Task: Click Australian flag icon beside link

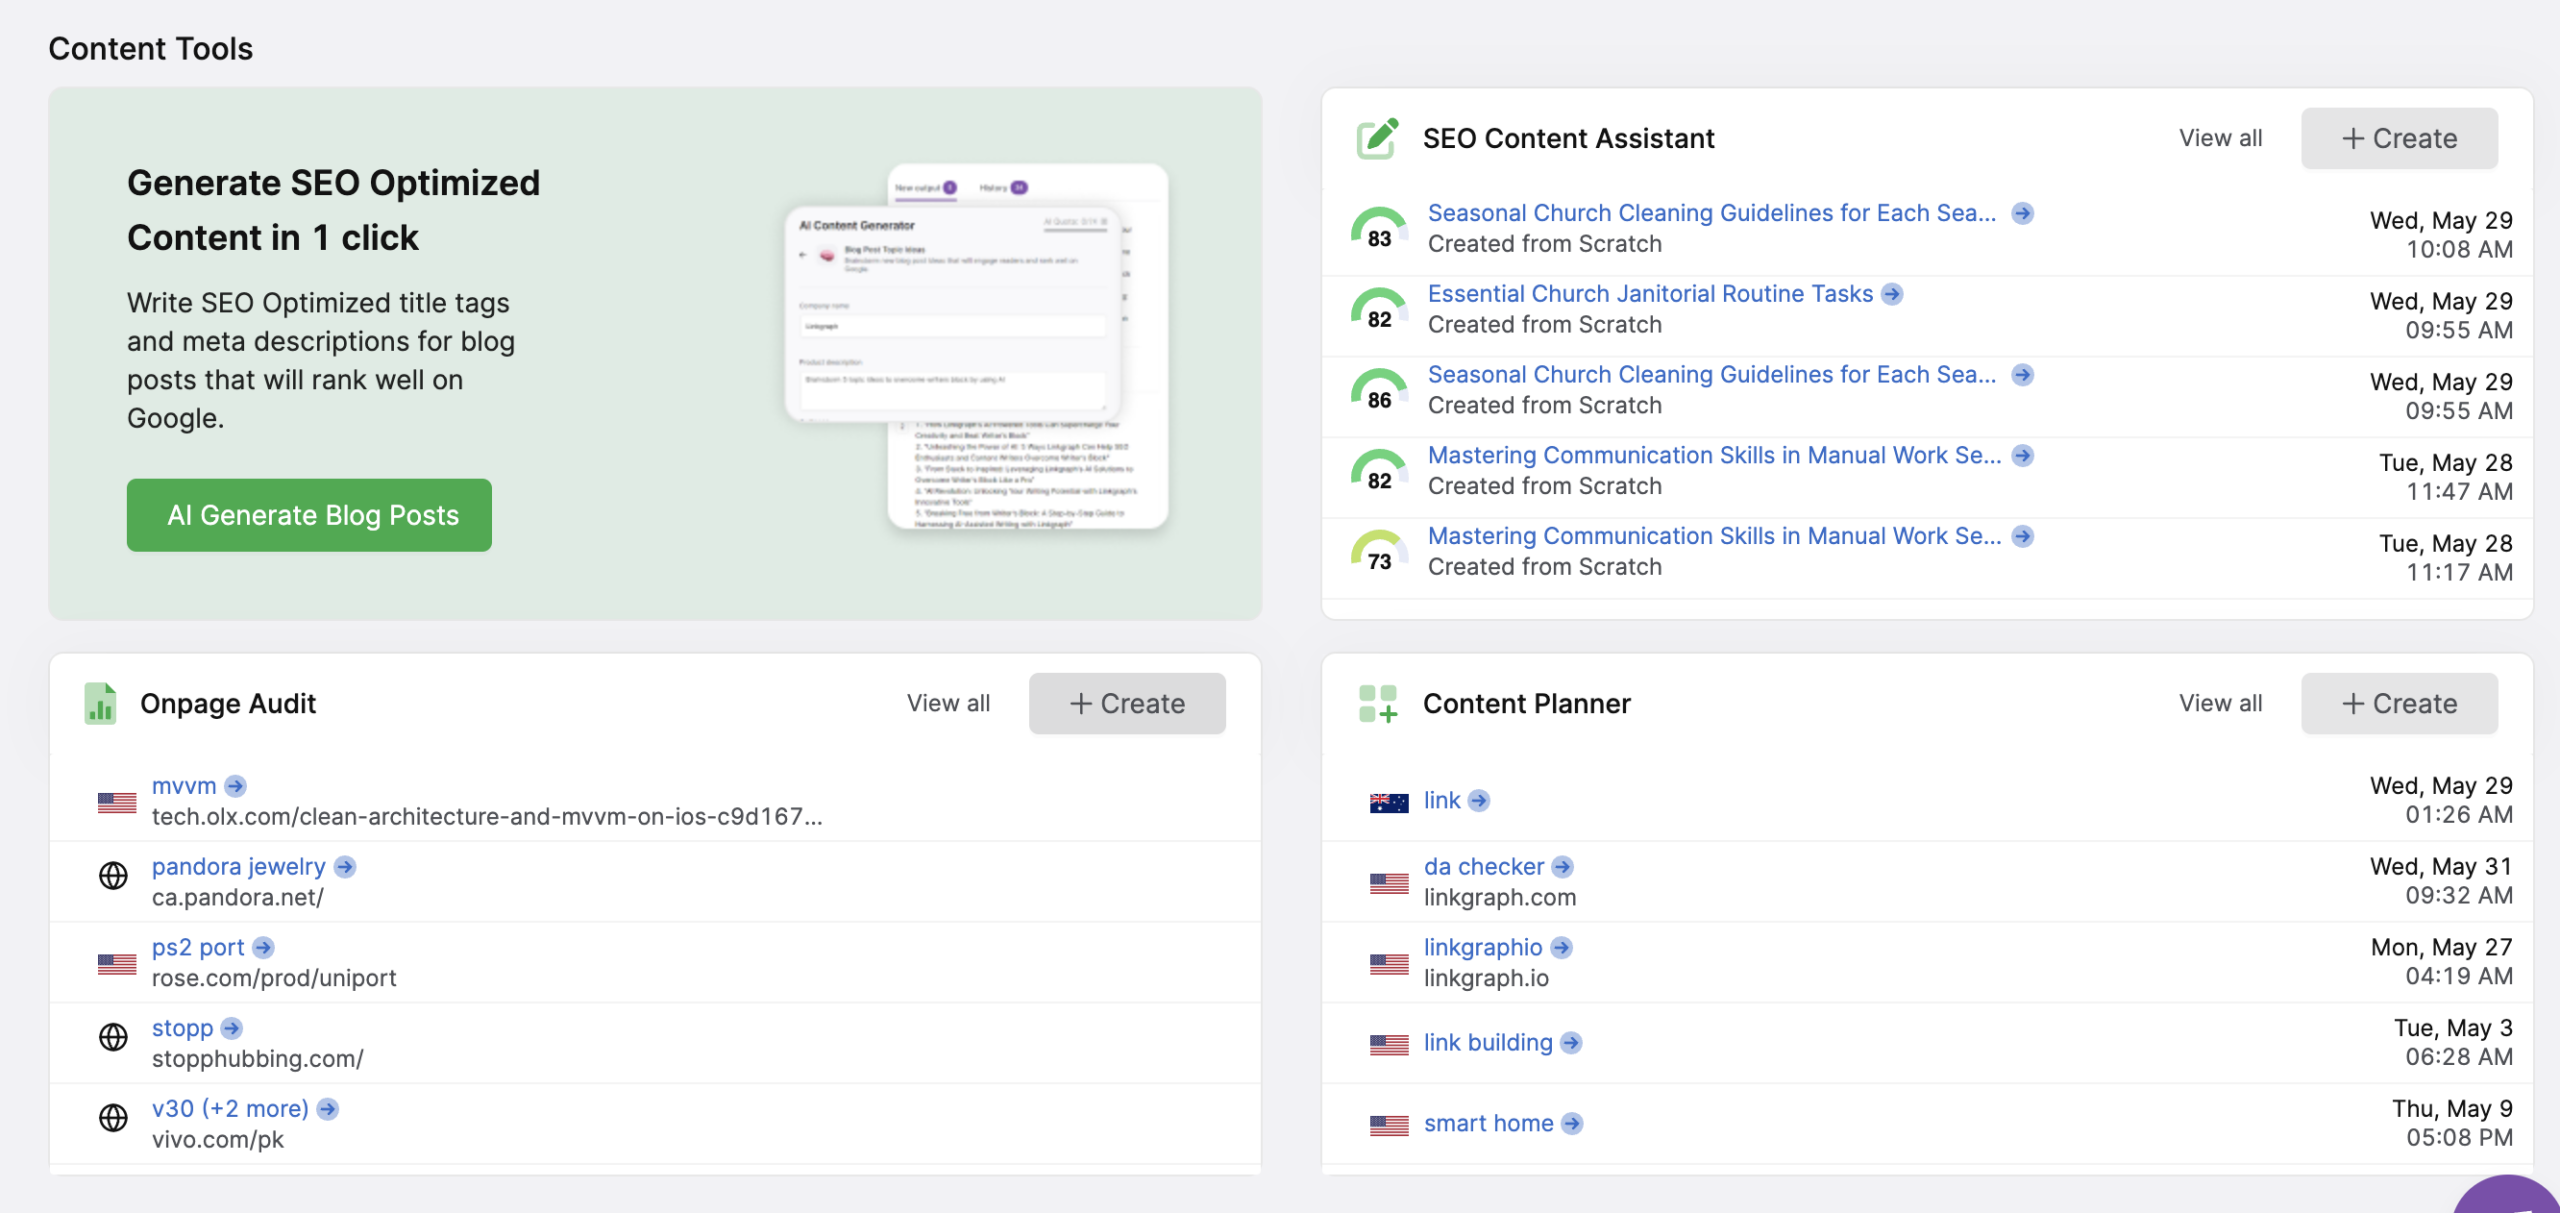Action: click(x=1388, y=802)
